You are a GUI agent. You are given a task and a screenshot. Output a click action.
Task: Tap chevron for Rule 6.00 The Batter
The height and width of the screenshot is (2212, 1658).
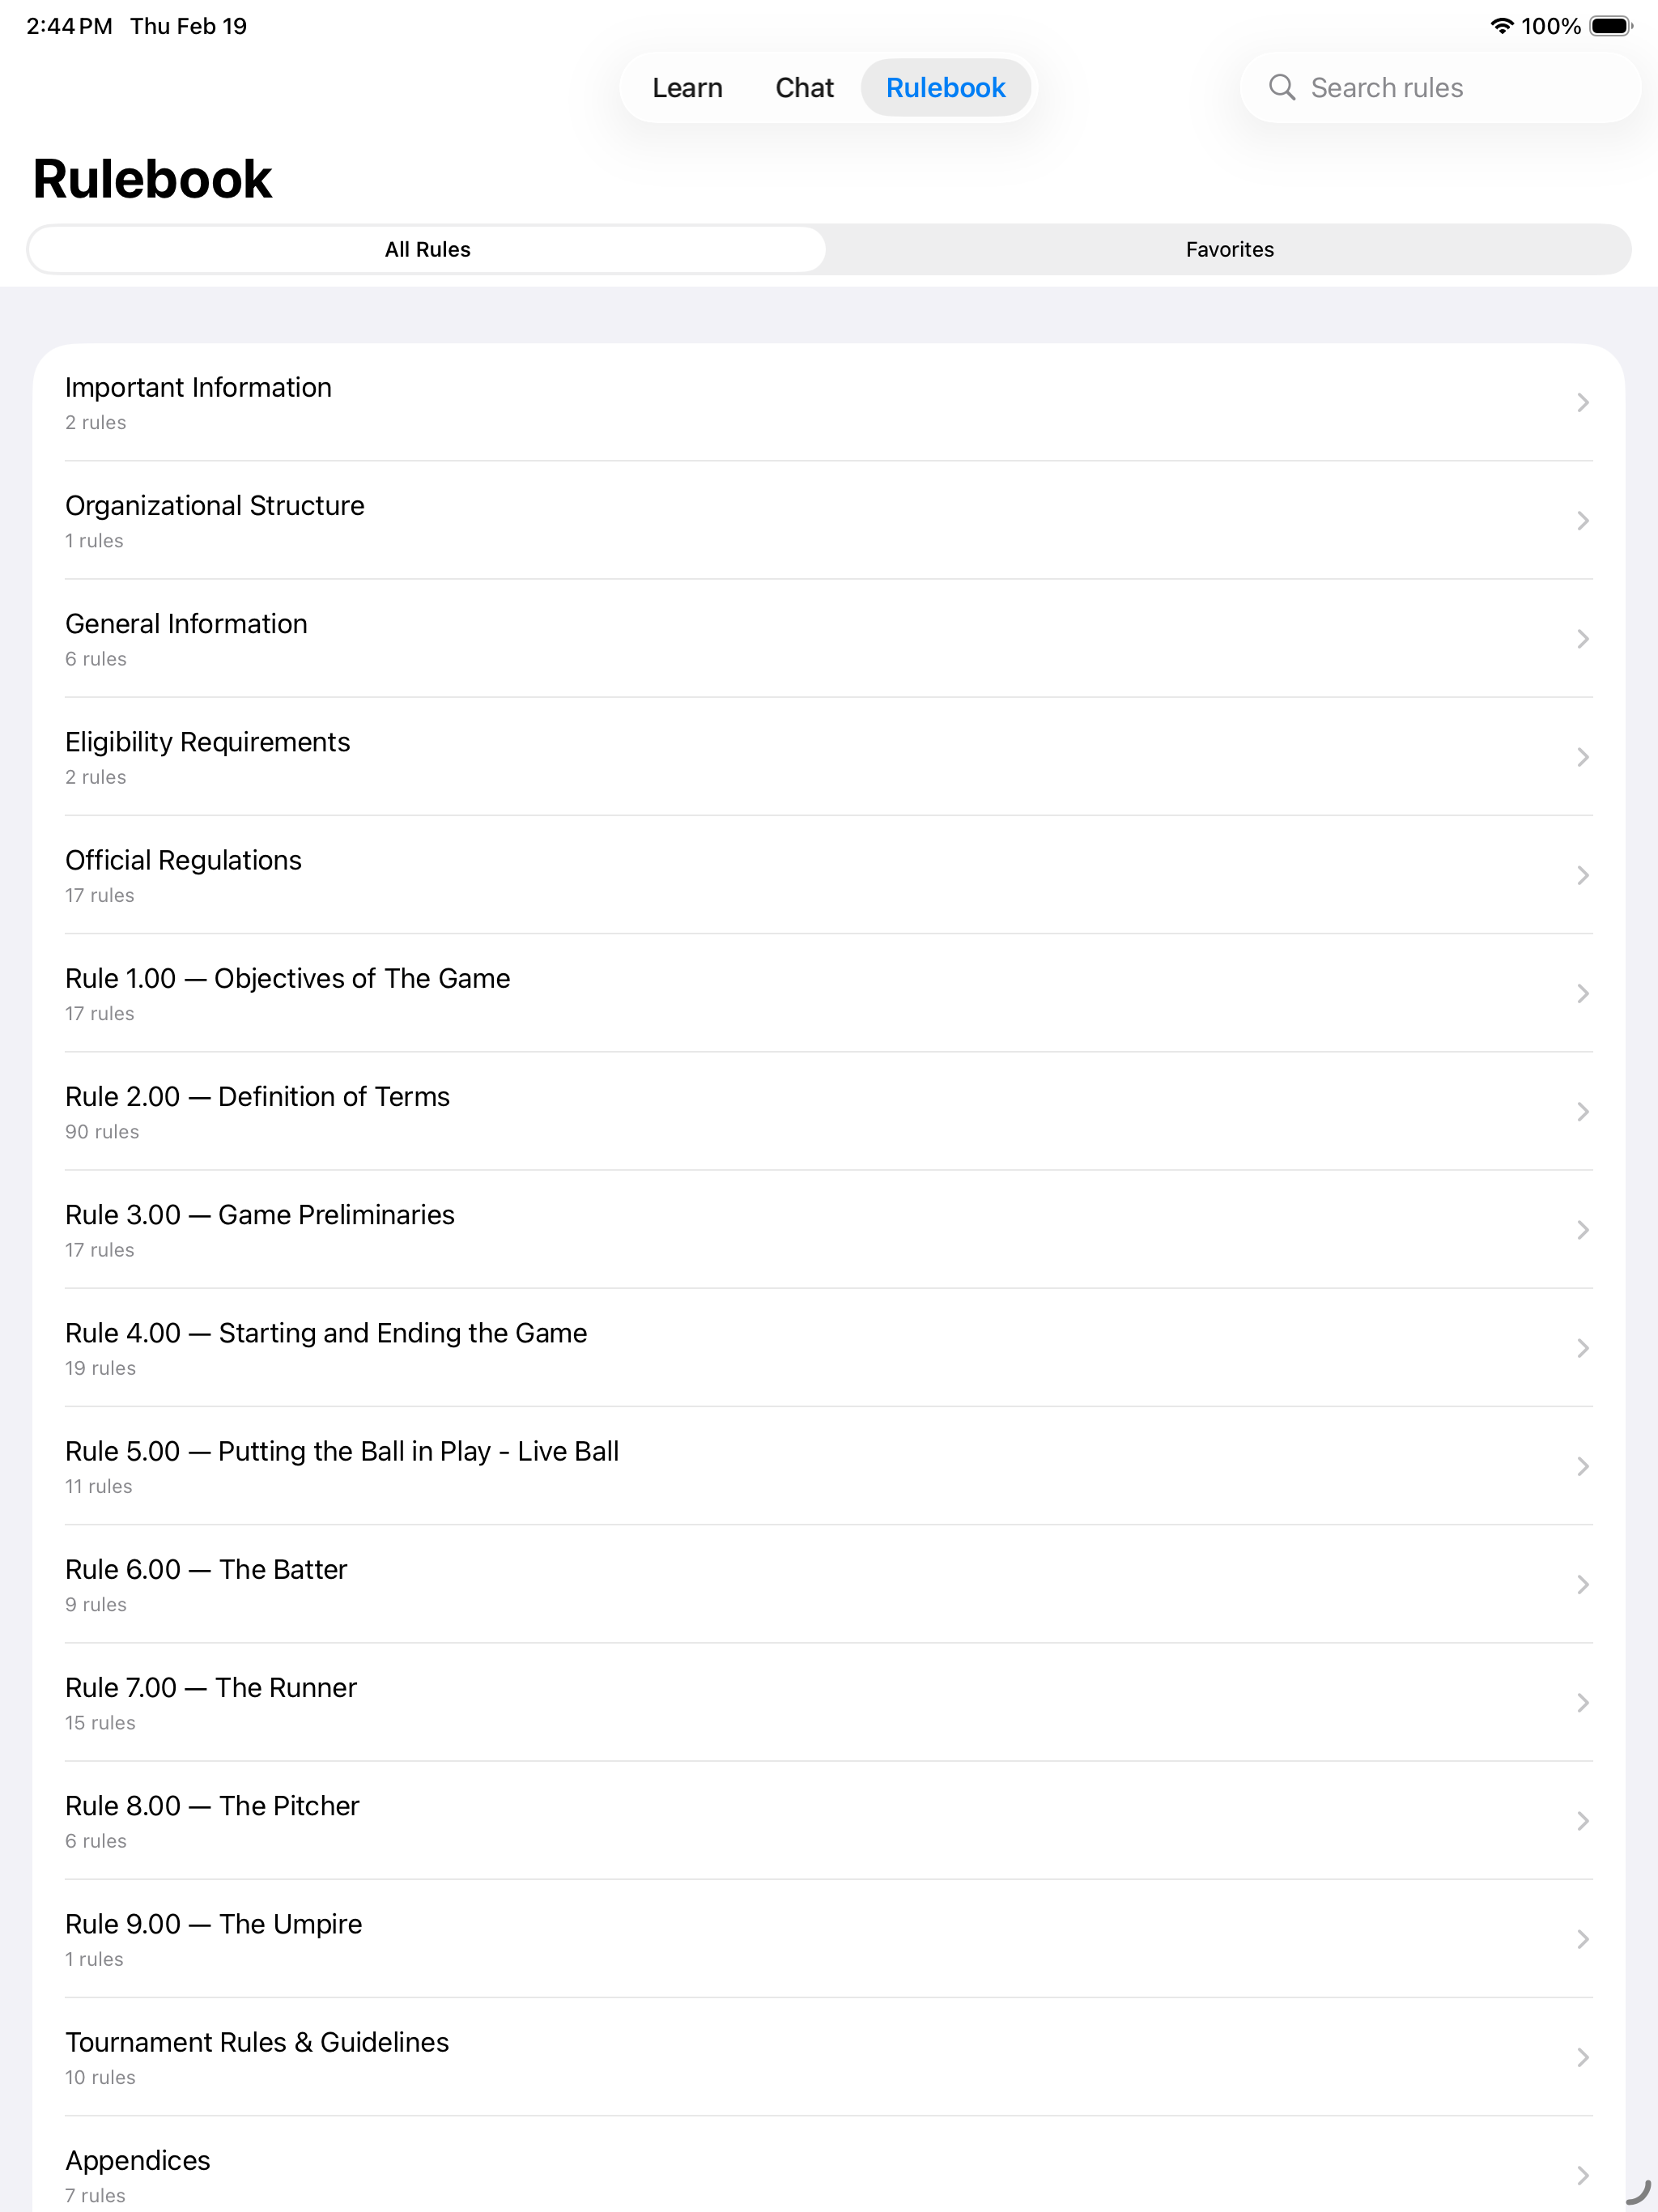pos(1582,1585)
